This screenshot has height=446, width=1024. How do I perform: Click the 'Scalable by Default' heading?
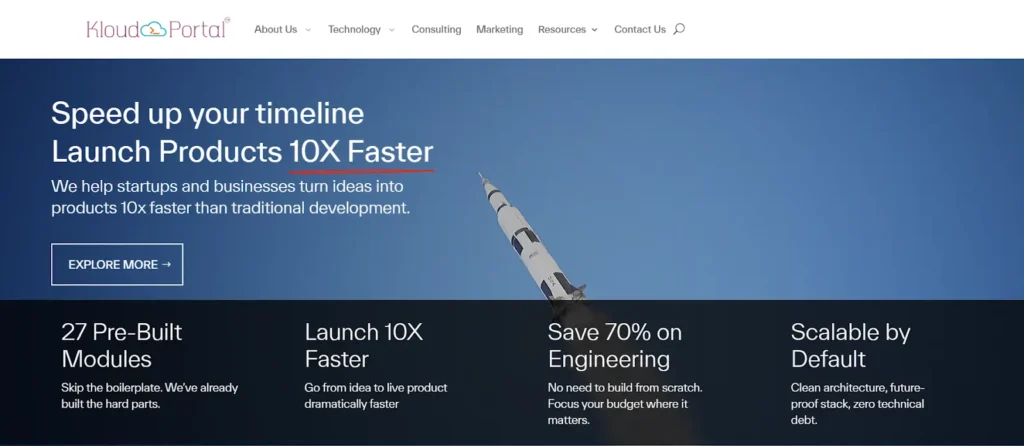point(850,345)
